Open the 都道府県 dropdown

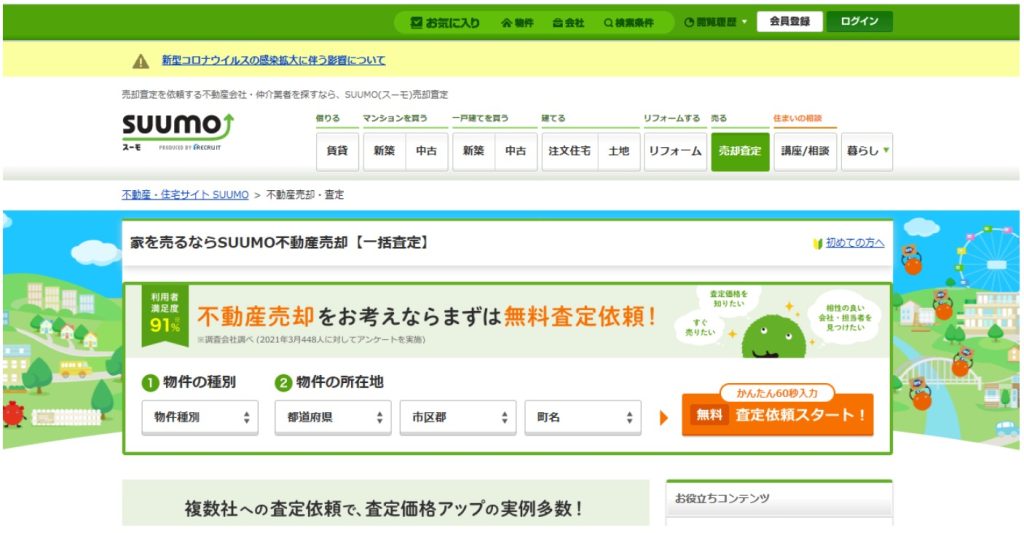(332, 417)
